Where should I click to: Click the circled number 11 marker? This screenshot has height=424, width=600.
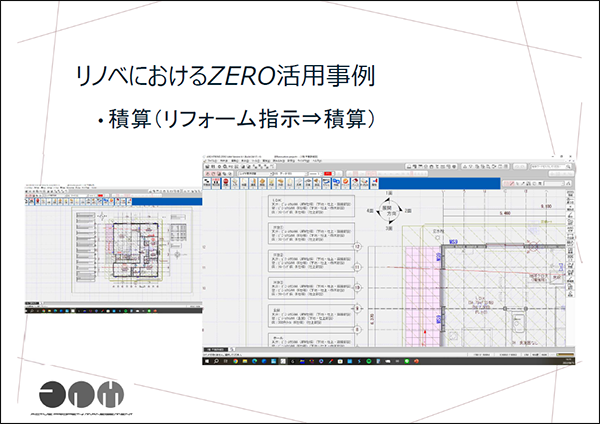(x=357, y=267)
